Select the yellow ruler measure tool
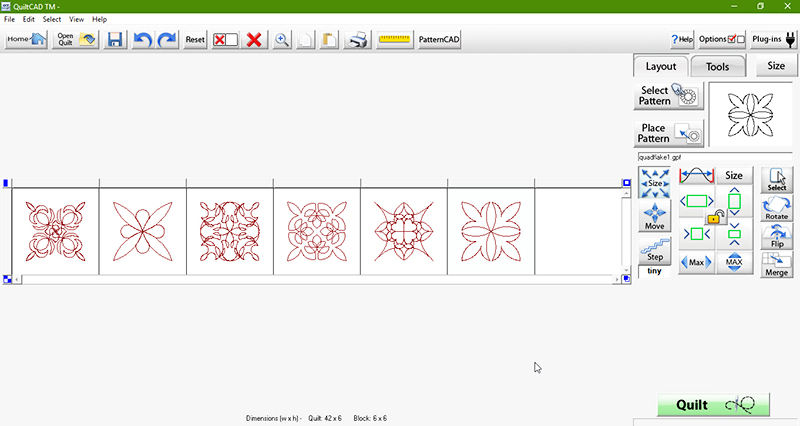 point(395,40)
